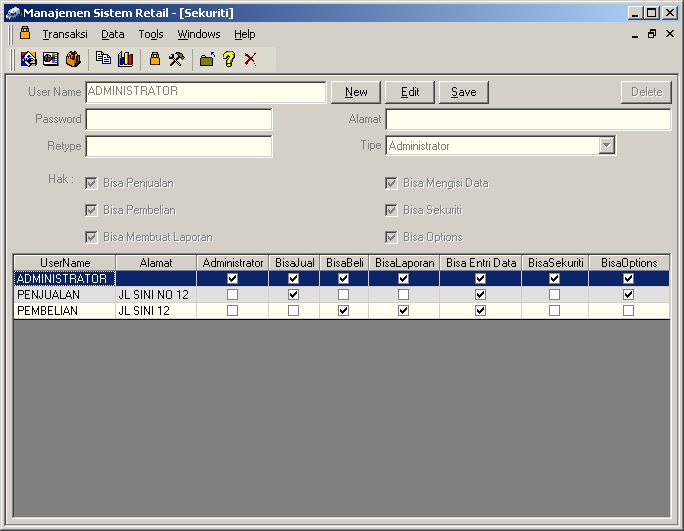Screen dimensions: 684x531
Task: Click the Edit button
Action: pos(410,92)
